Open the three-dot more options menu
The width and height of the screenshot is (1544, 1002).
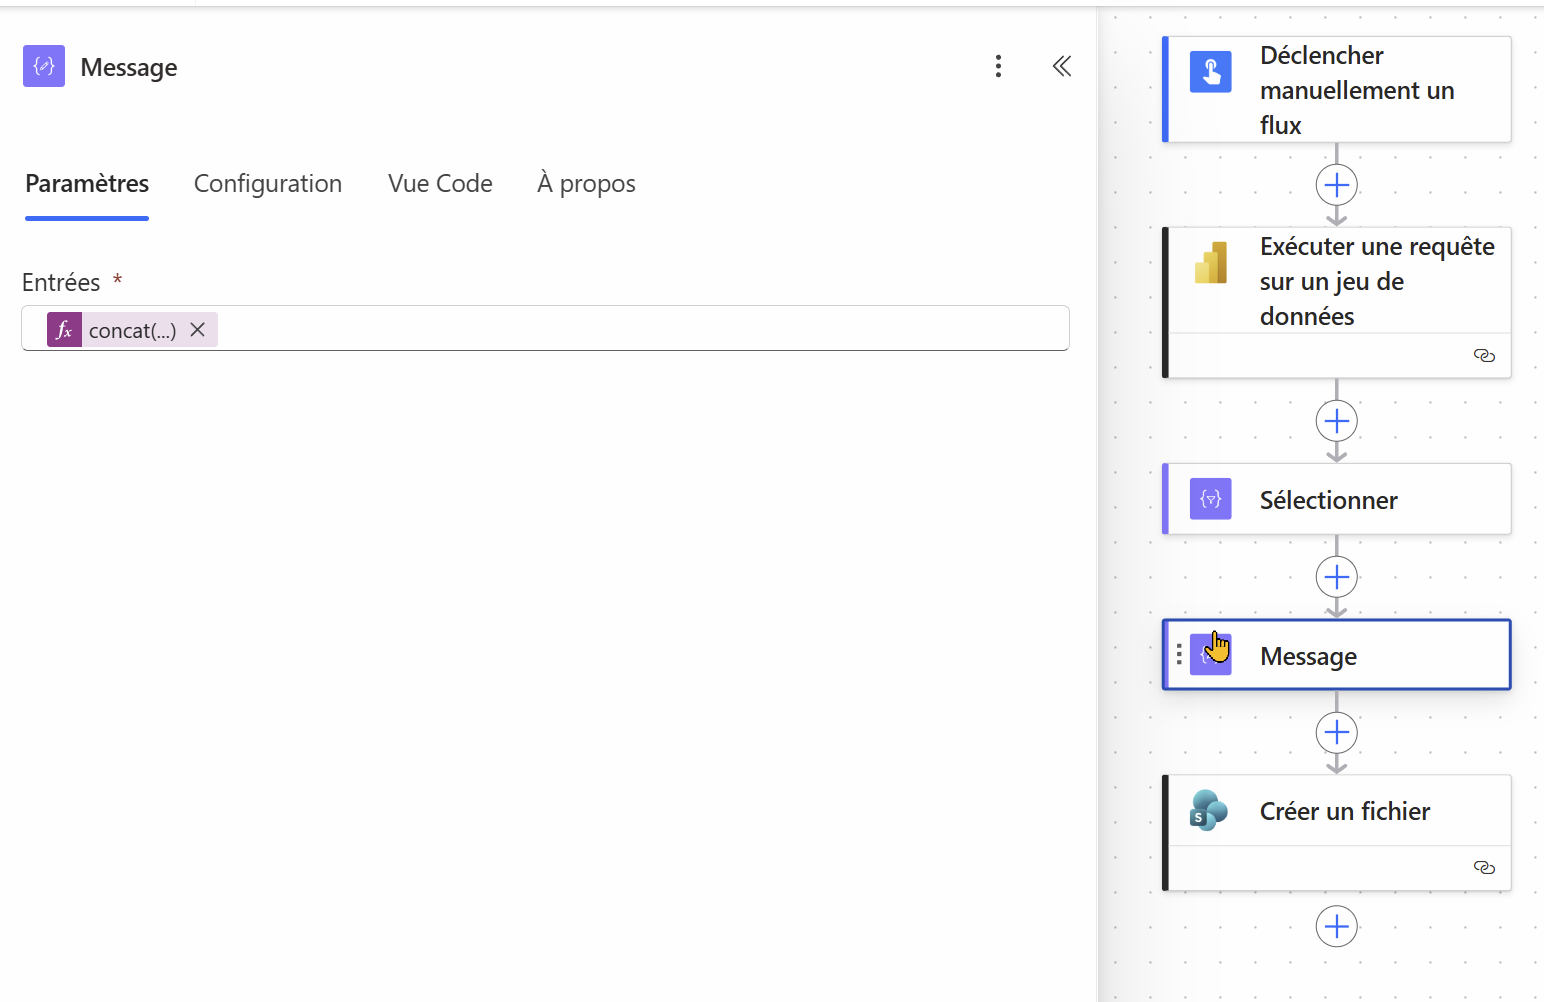[x=998, y=66]
